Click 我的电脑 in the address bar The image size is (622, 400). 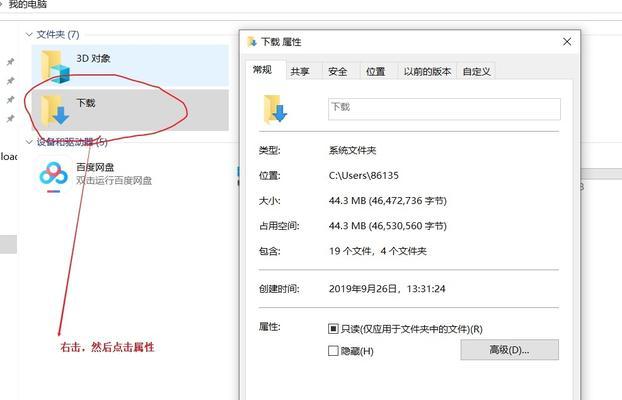[28, 5]
